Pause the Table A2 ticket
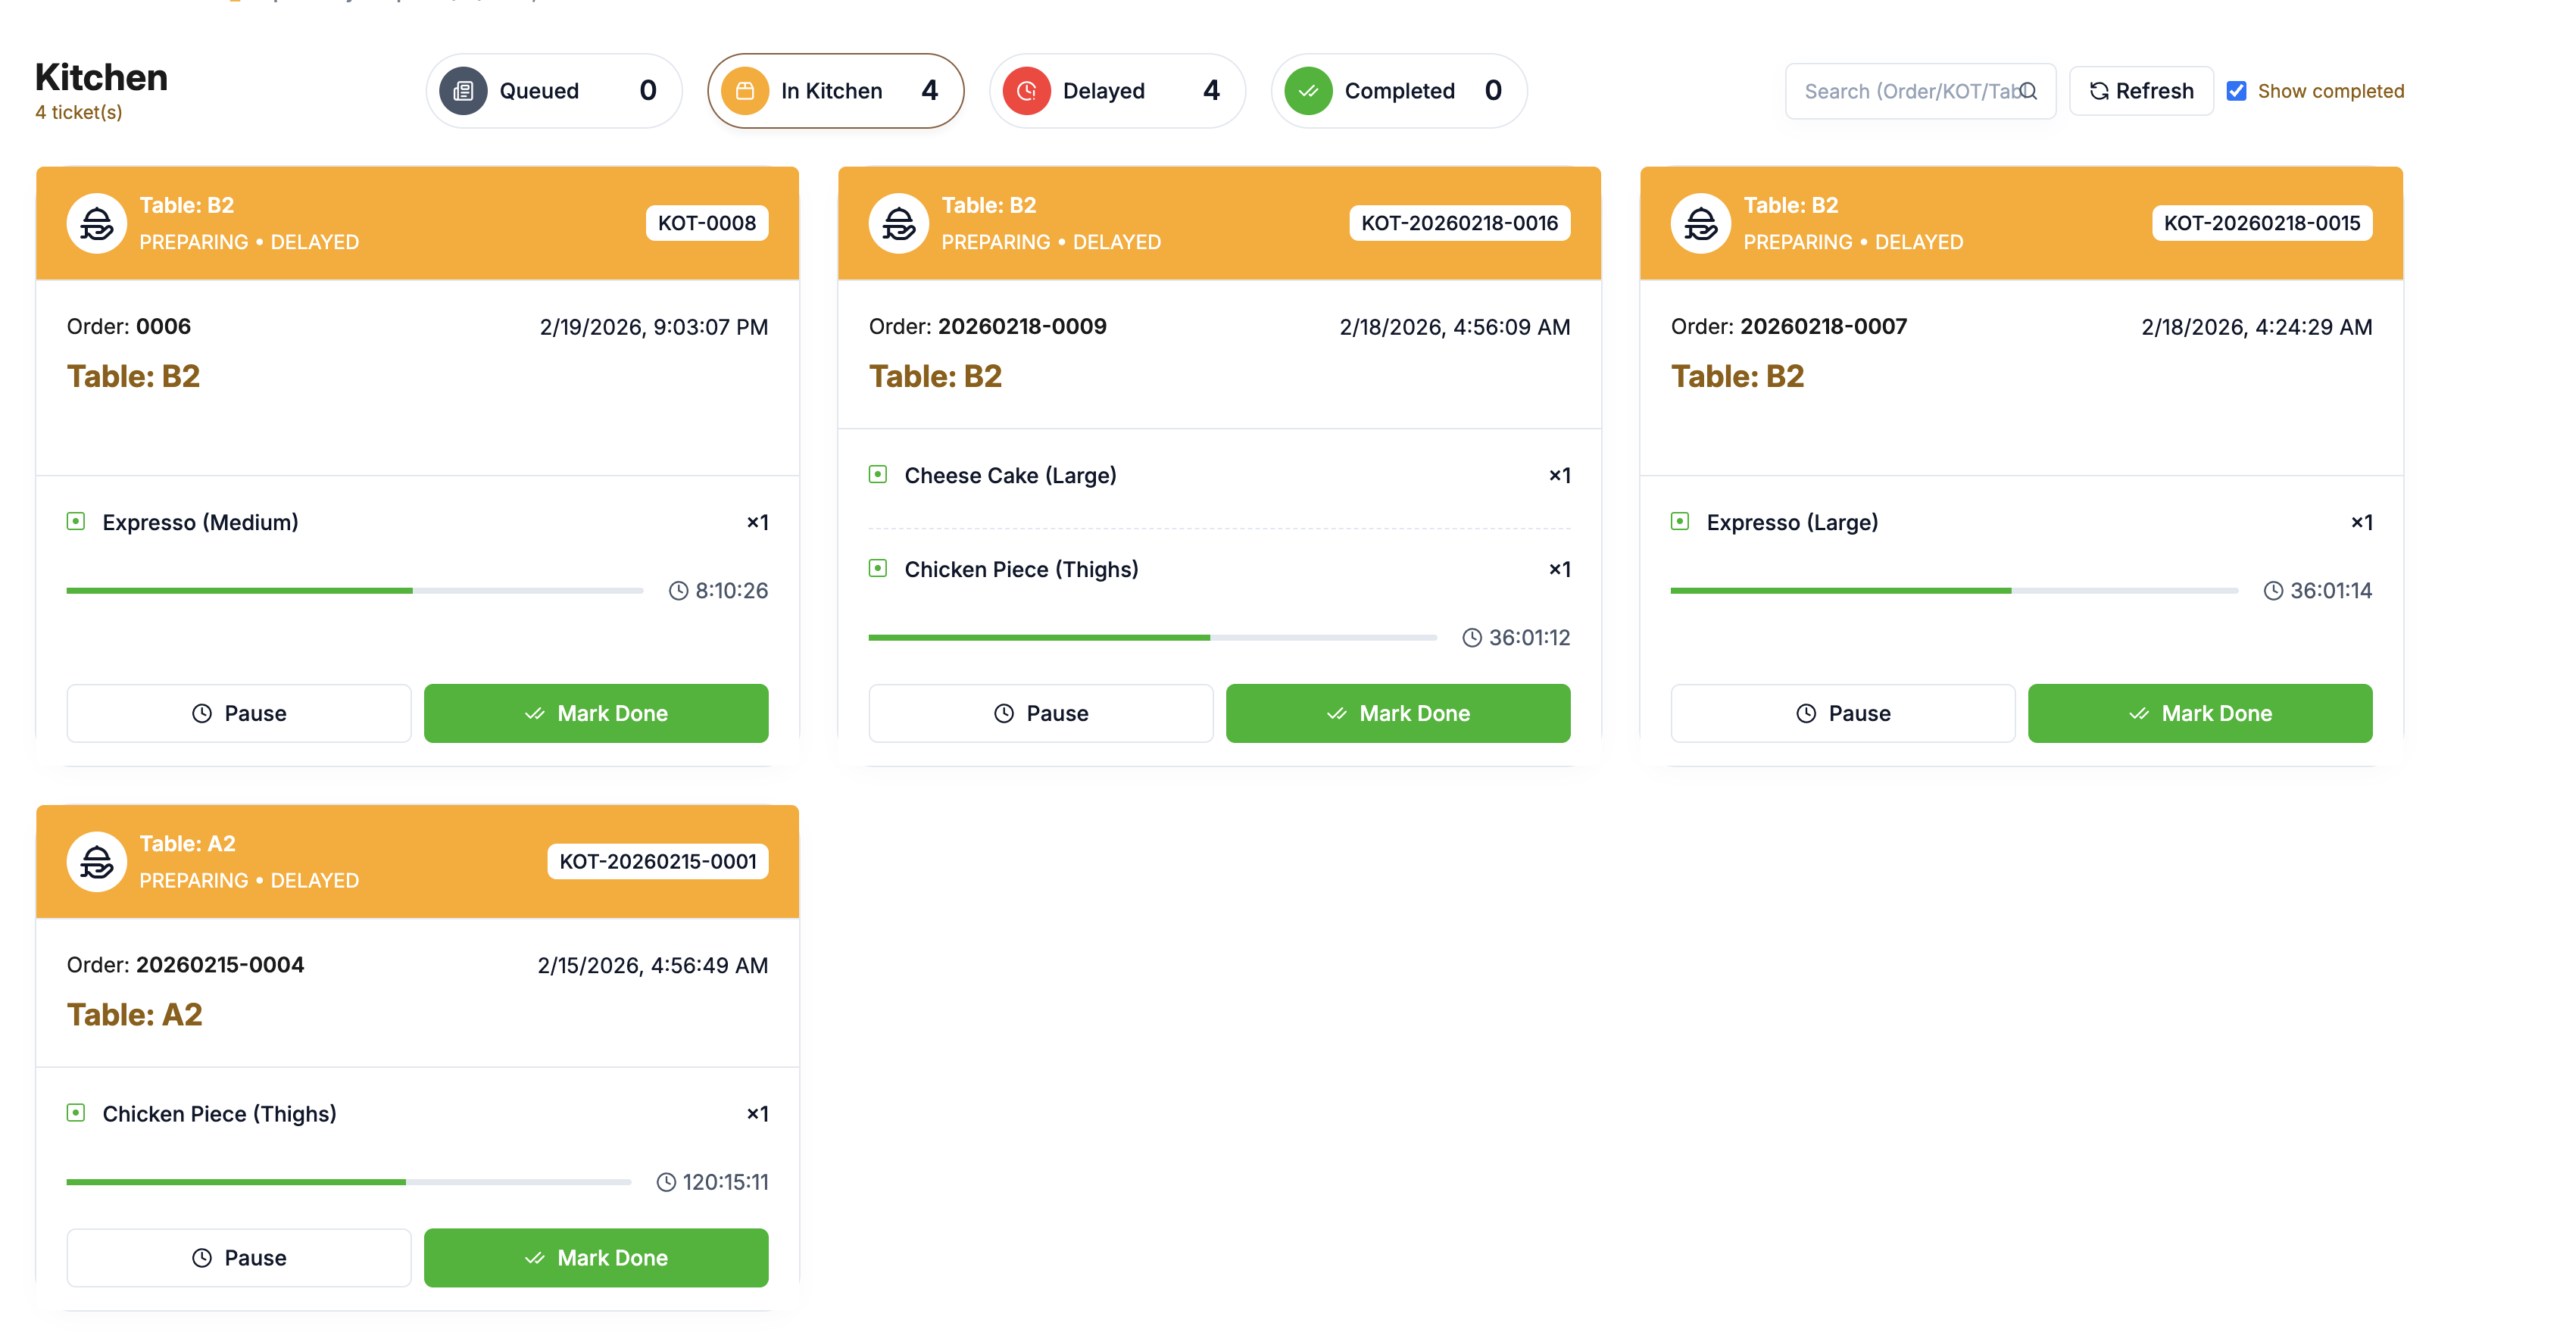Viewport: 2560px width, 1342px height. pyautogui.click(x=239, y=1257)
